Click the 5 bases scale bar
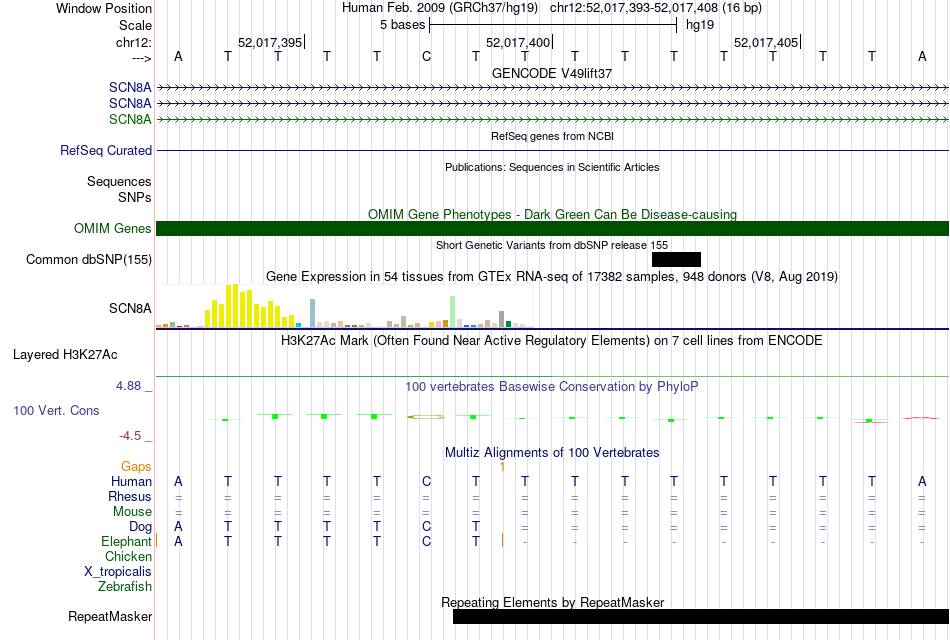This screenshot has width=950, height=640. tap(553, 25)
